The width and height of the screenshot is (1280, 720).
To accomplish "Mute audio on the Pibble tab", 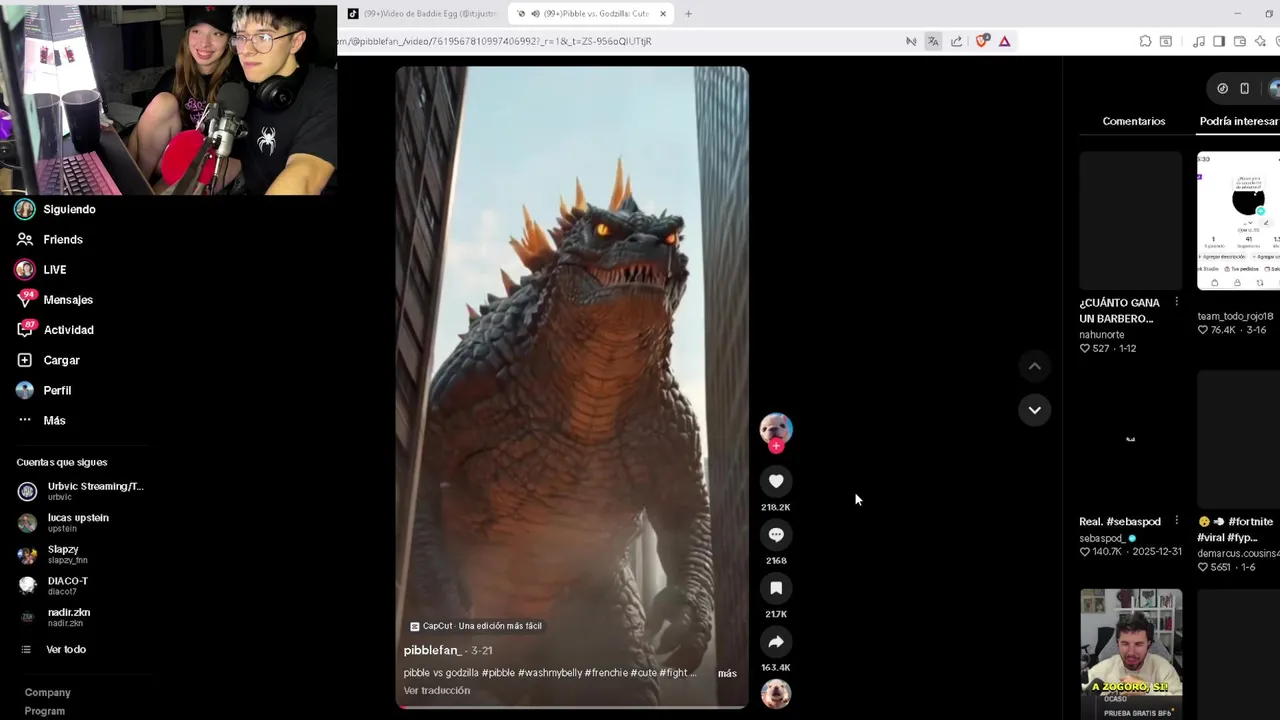I will (x=535, y=14).
